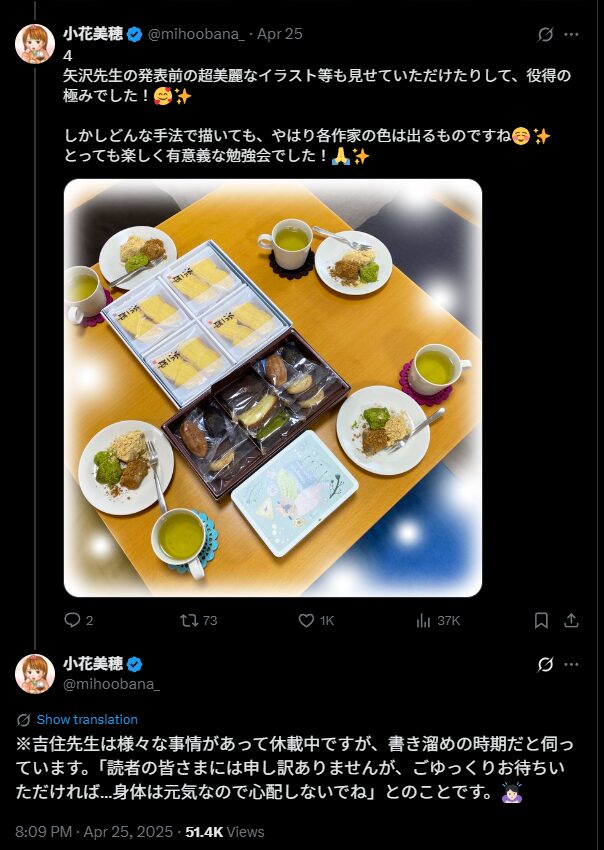This screenshot has width=604, height=850.
Task: Click the 小花美穂 display name in the bottom tweet
Action: coord(93,664)
